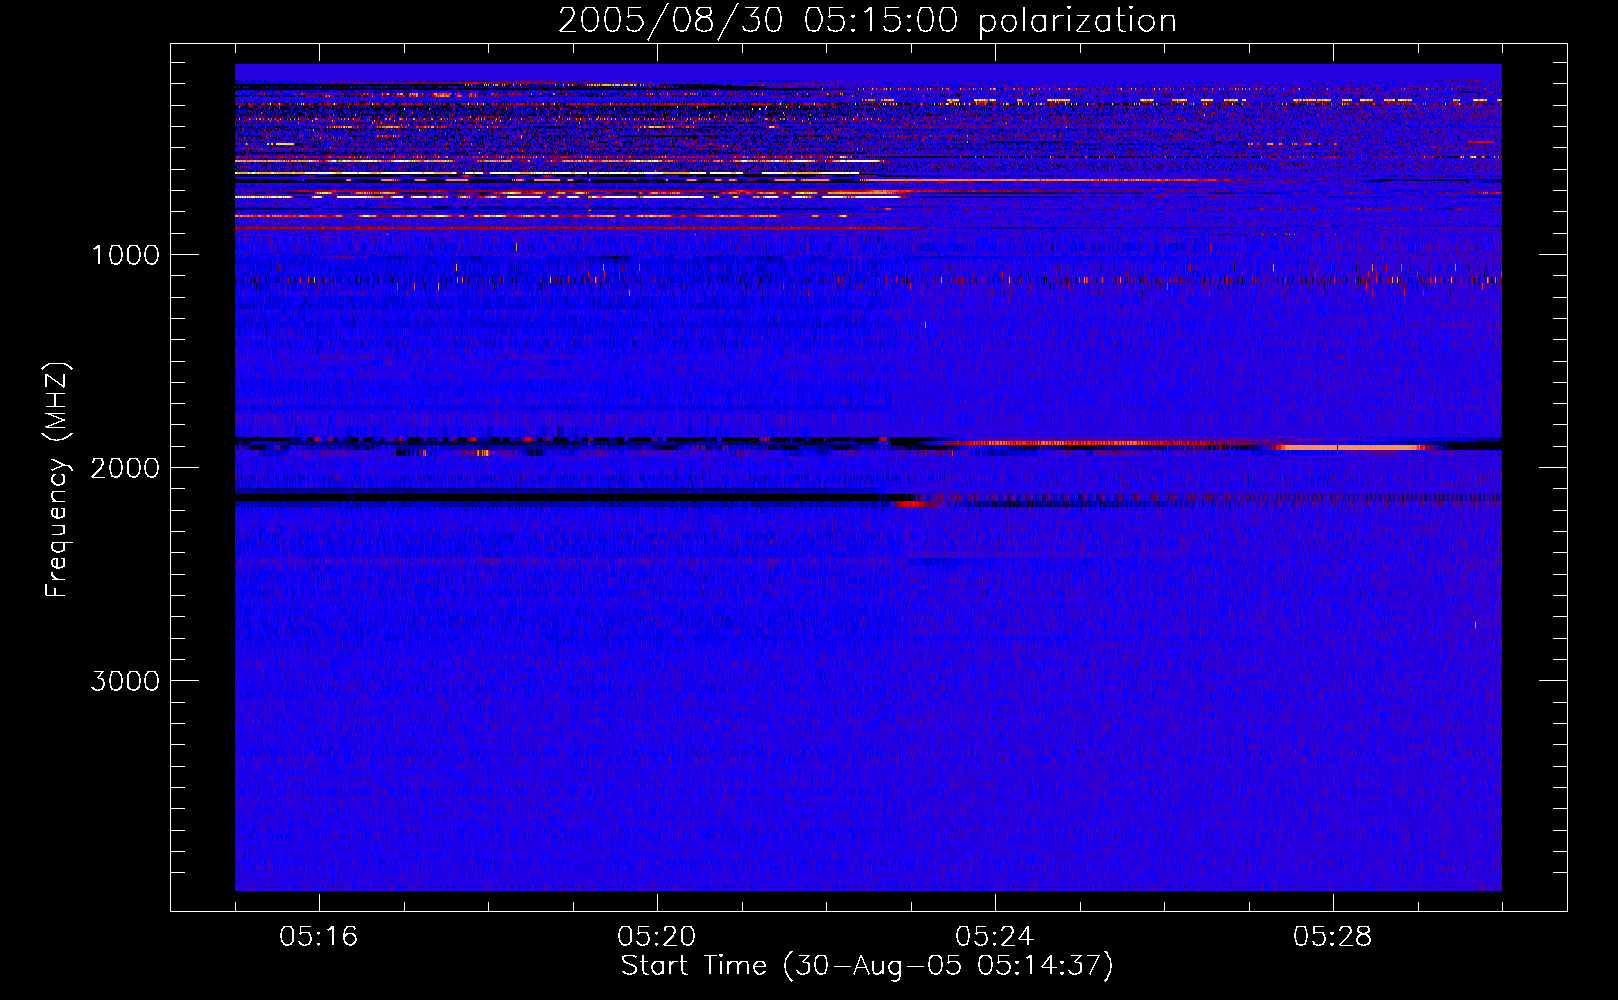Screen dimensions: 1618x1000
Task: Click the 3000 frequency tick label
Action: click(125, 681)
